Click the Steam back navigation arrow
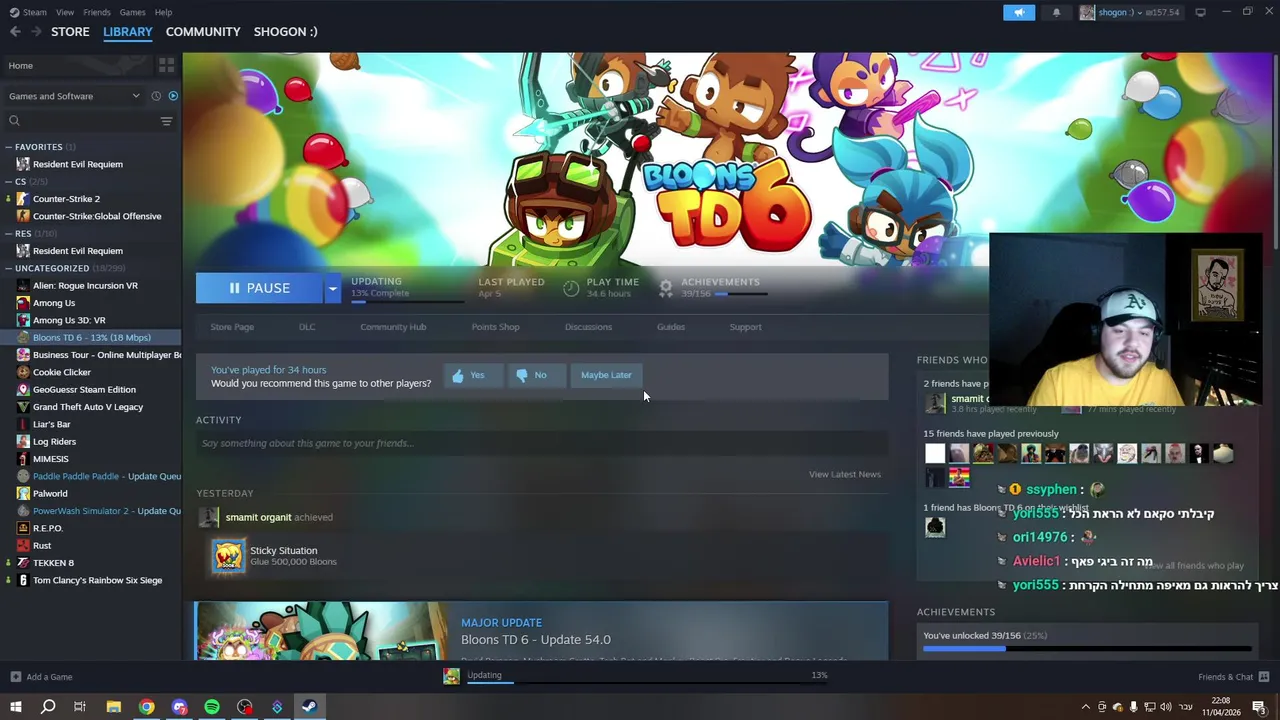The height and width of the screenshot is (720, 1280). tap(15, 32)
